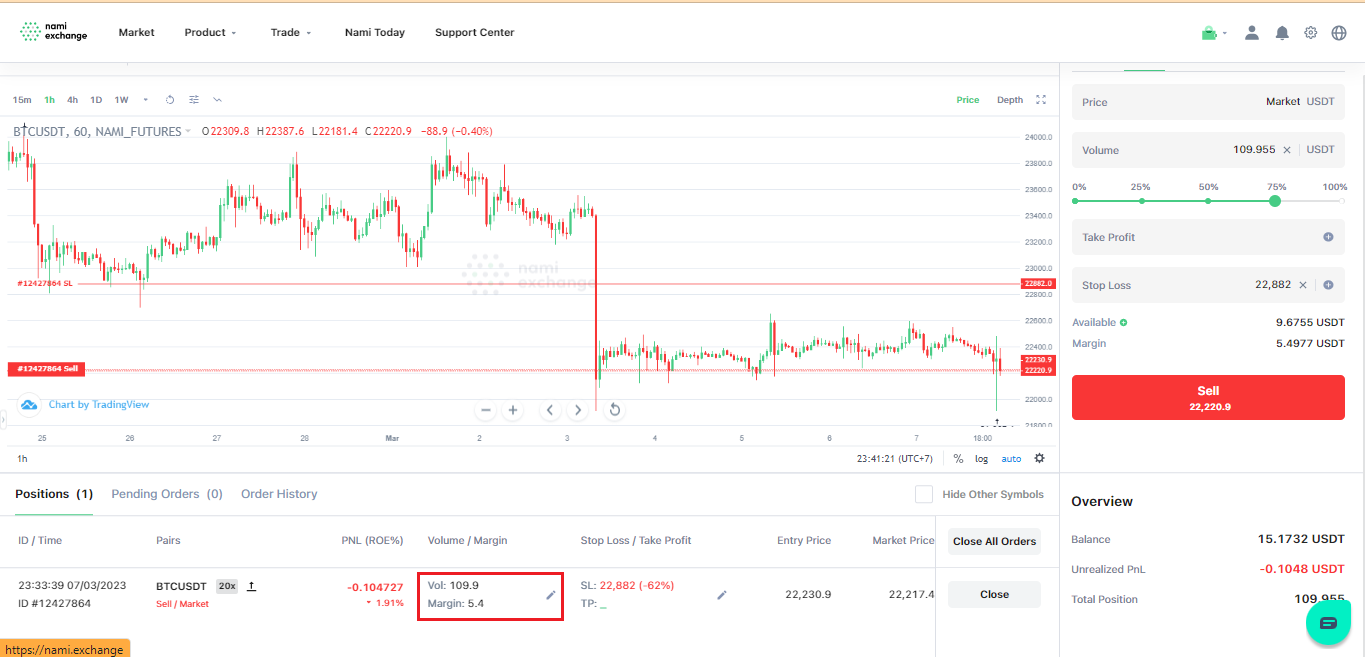
Task: Set volume slider to 50%
Action: pyautogui.click(x=1208, y=201)
